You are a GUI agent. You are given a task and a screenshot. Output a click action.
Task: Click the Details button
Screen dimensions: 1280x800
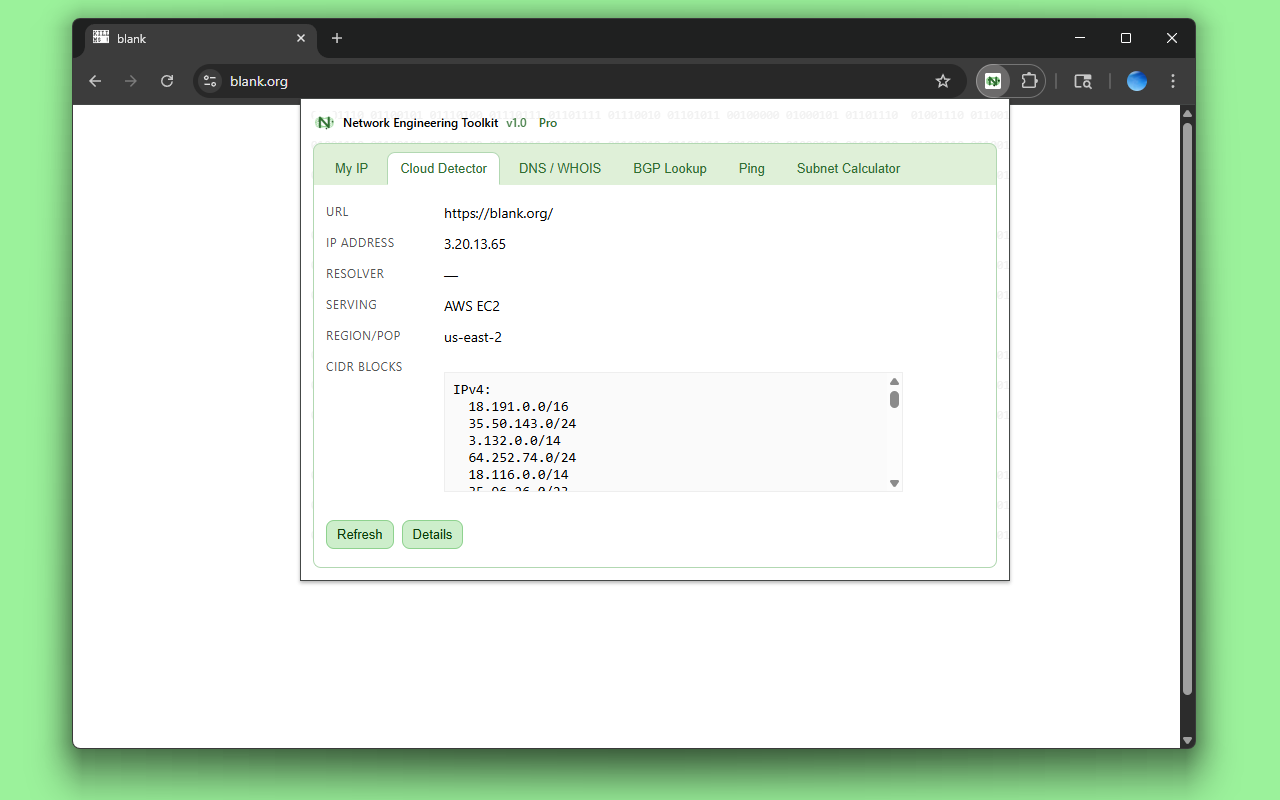(432, 534)
